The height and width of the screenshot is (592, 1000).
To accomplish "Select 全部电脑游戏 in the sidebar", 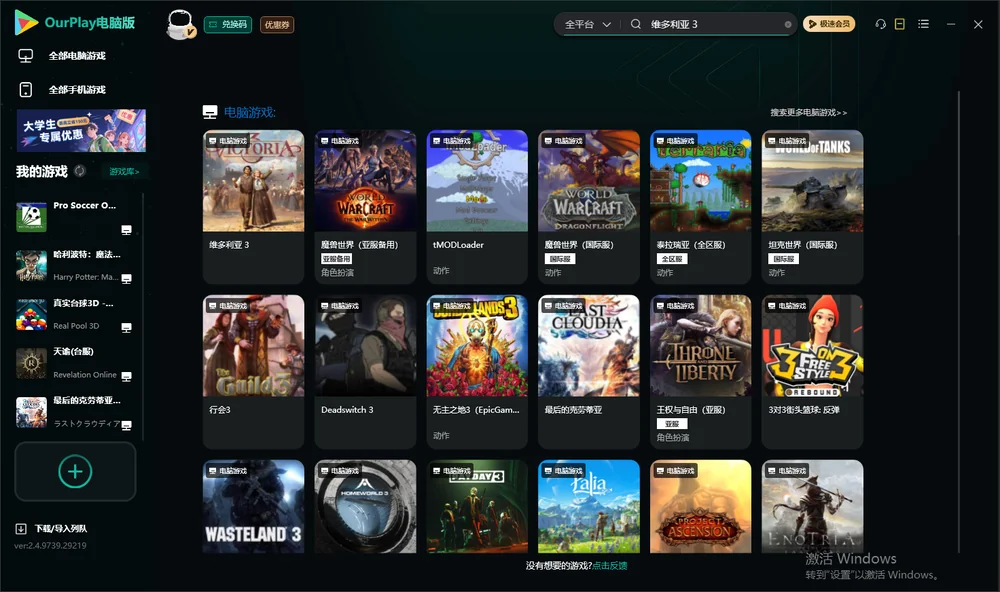I will [x=77, y=56].
